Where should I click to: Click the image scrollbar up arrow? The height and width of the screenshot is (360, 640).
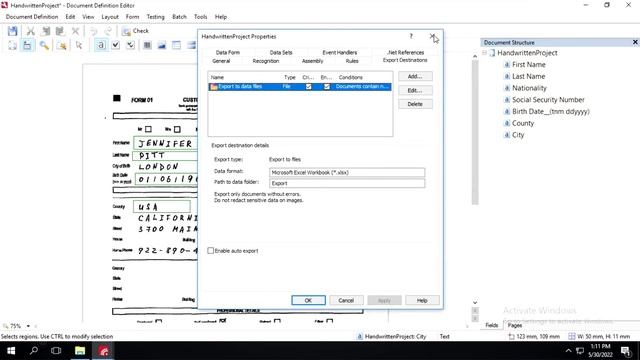click(x=475, y=56)
